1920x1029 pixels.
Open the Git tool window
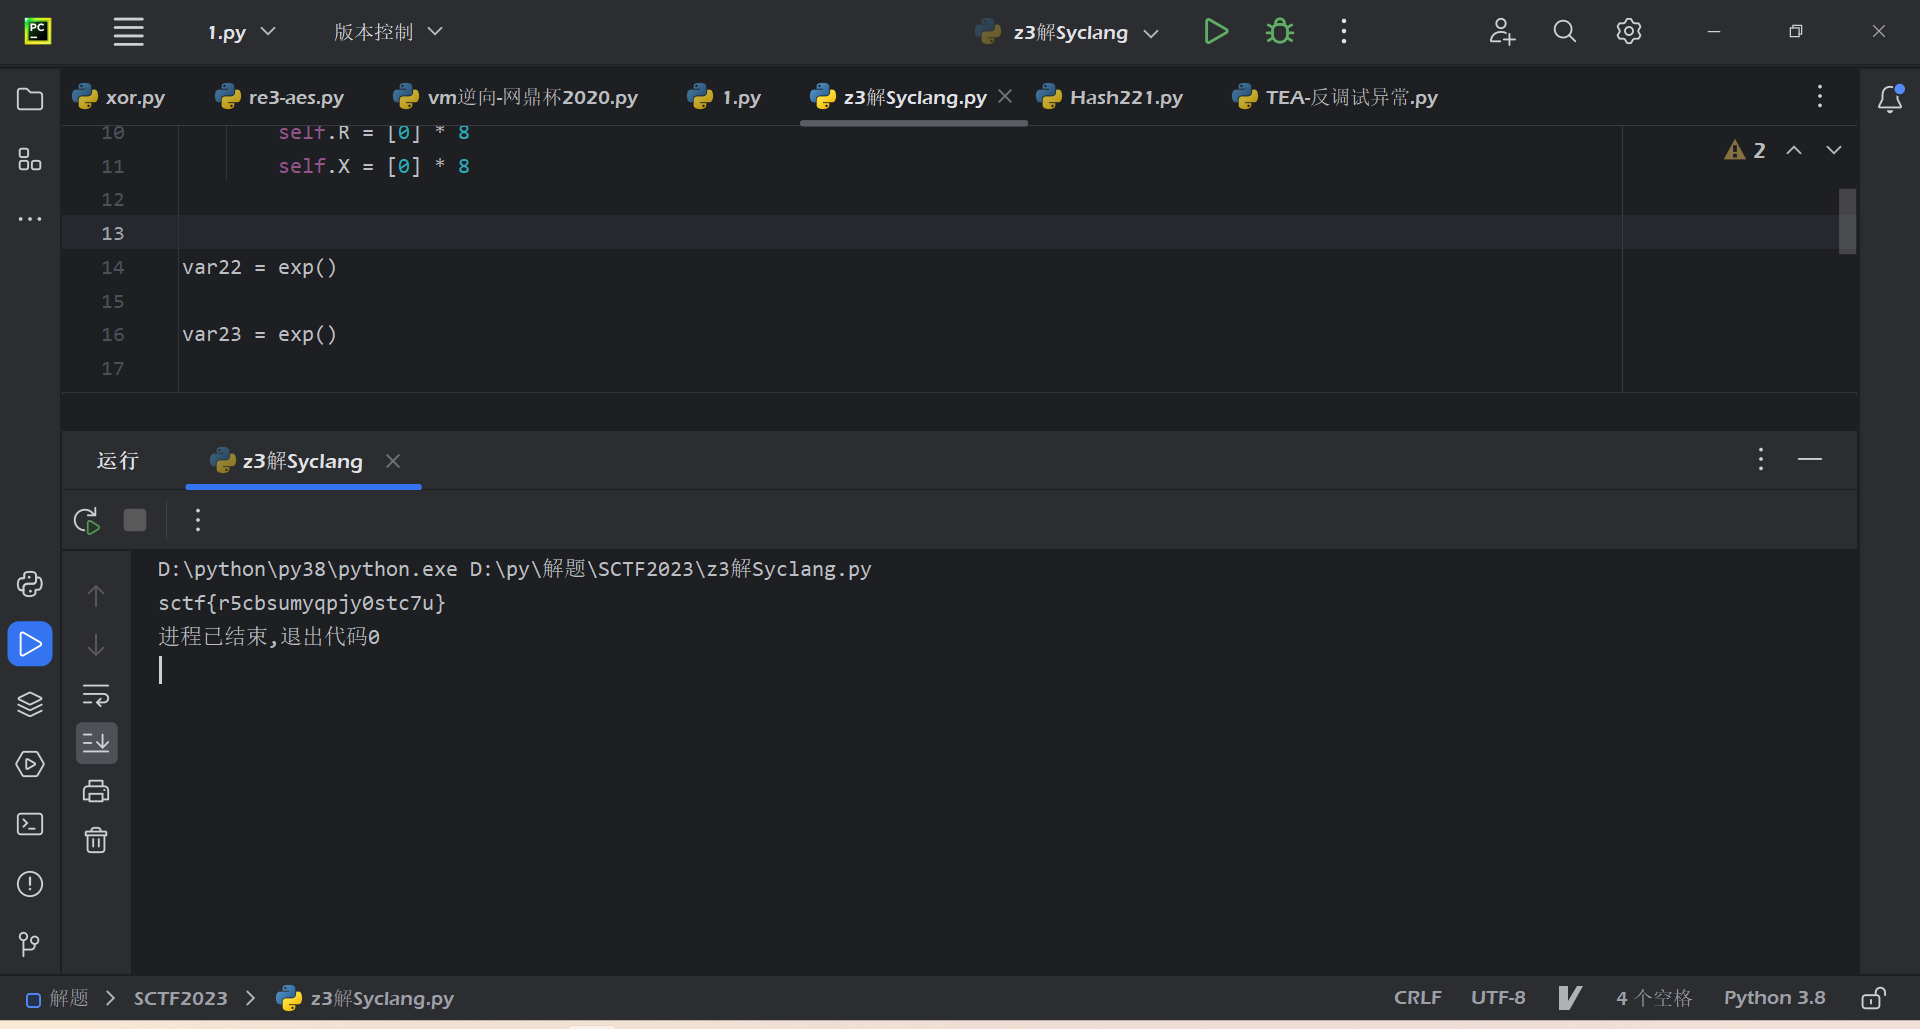click(30, 944)
